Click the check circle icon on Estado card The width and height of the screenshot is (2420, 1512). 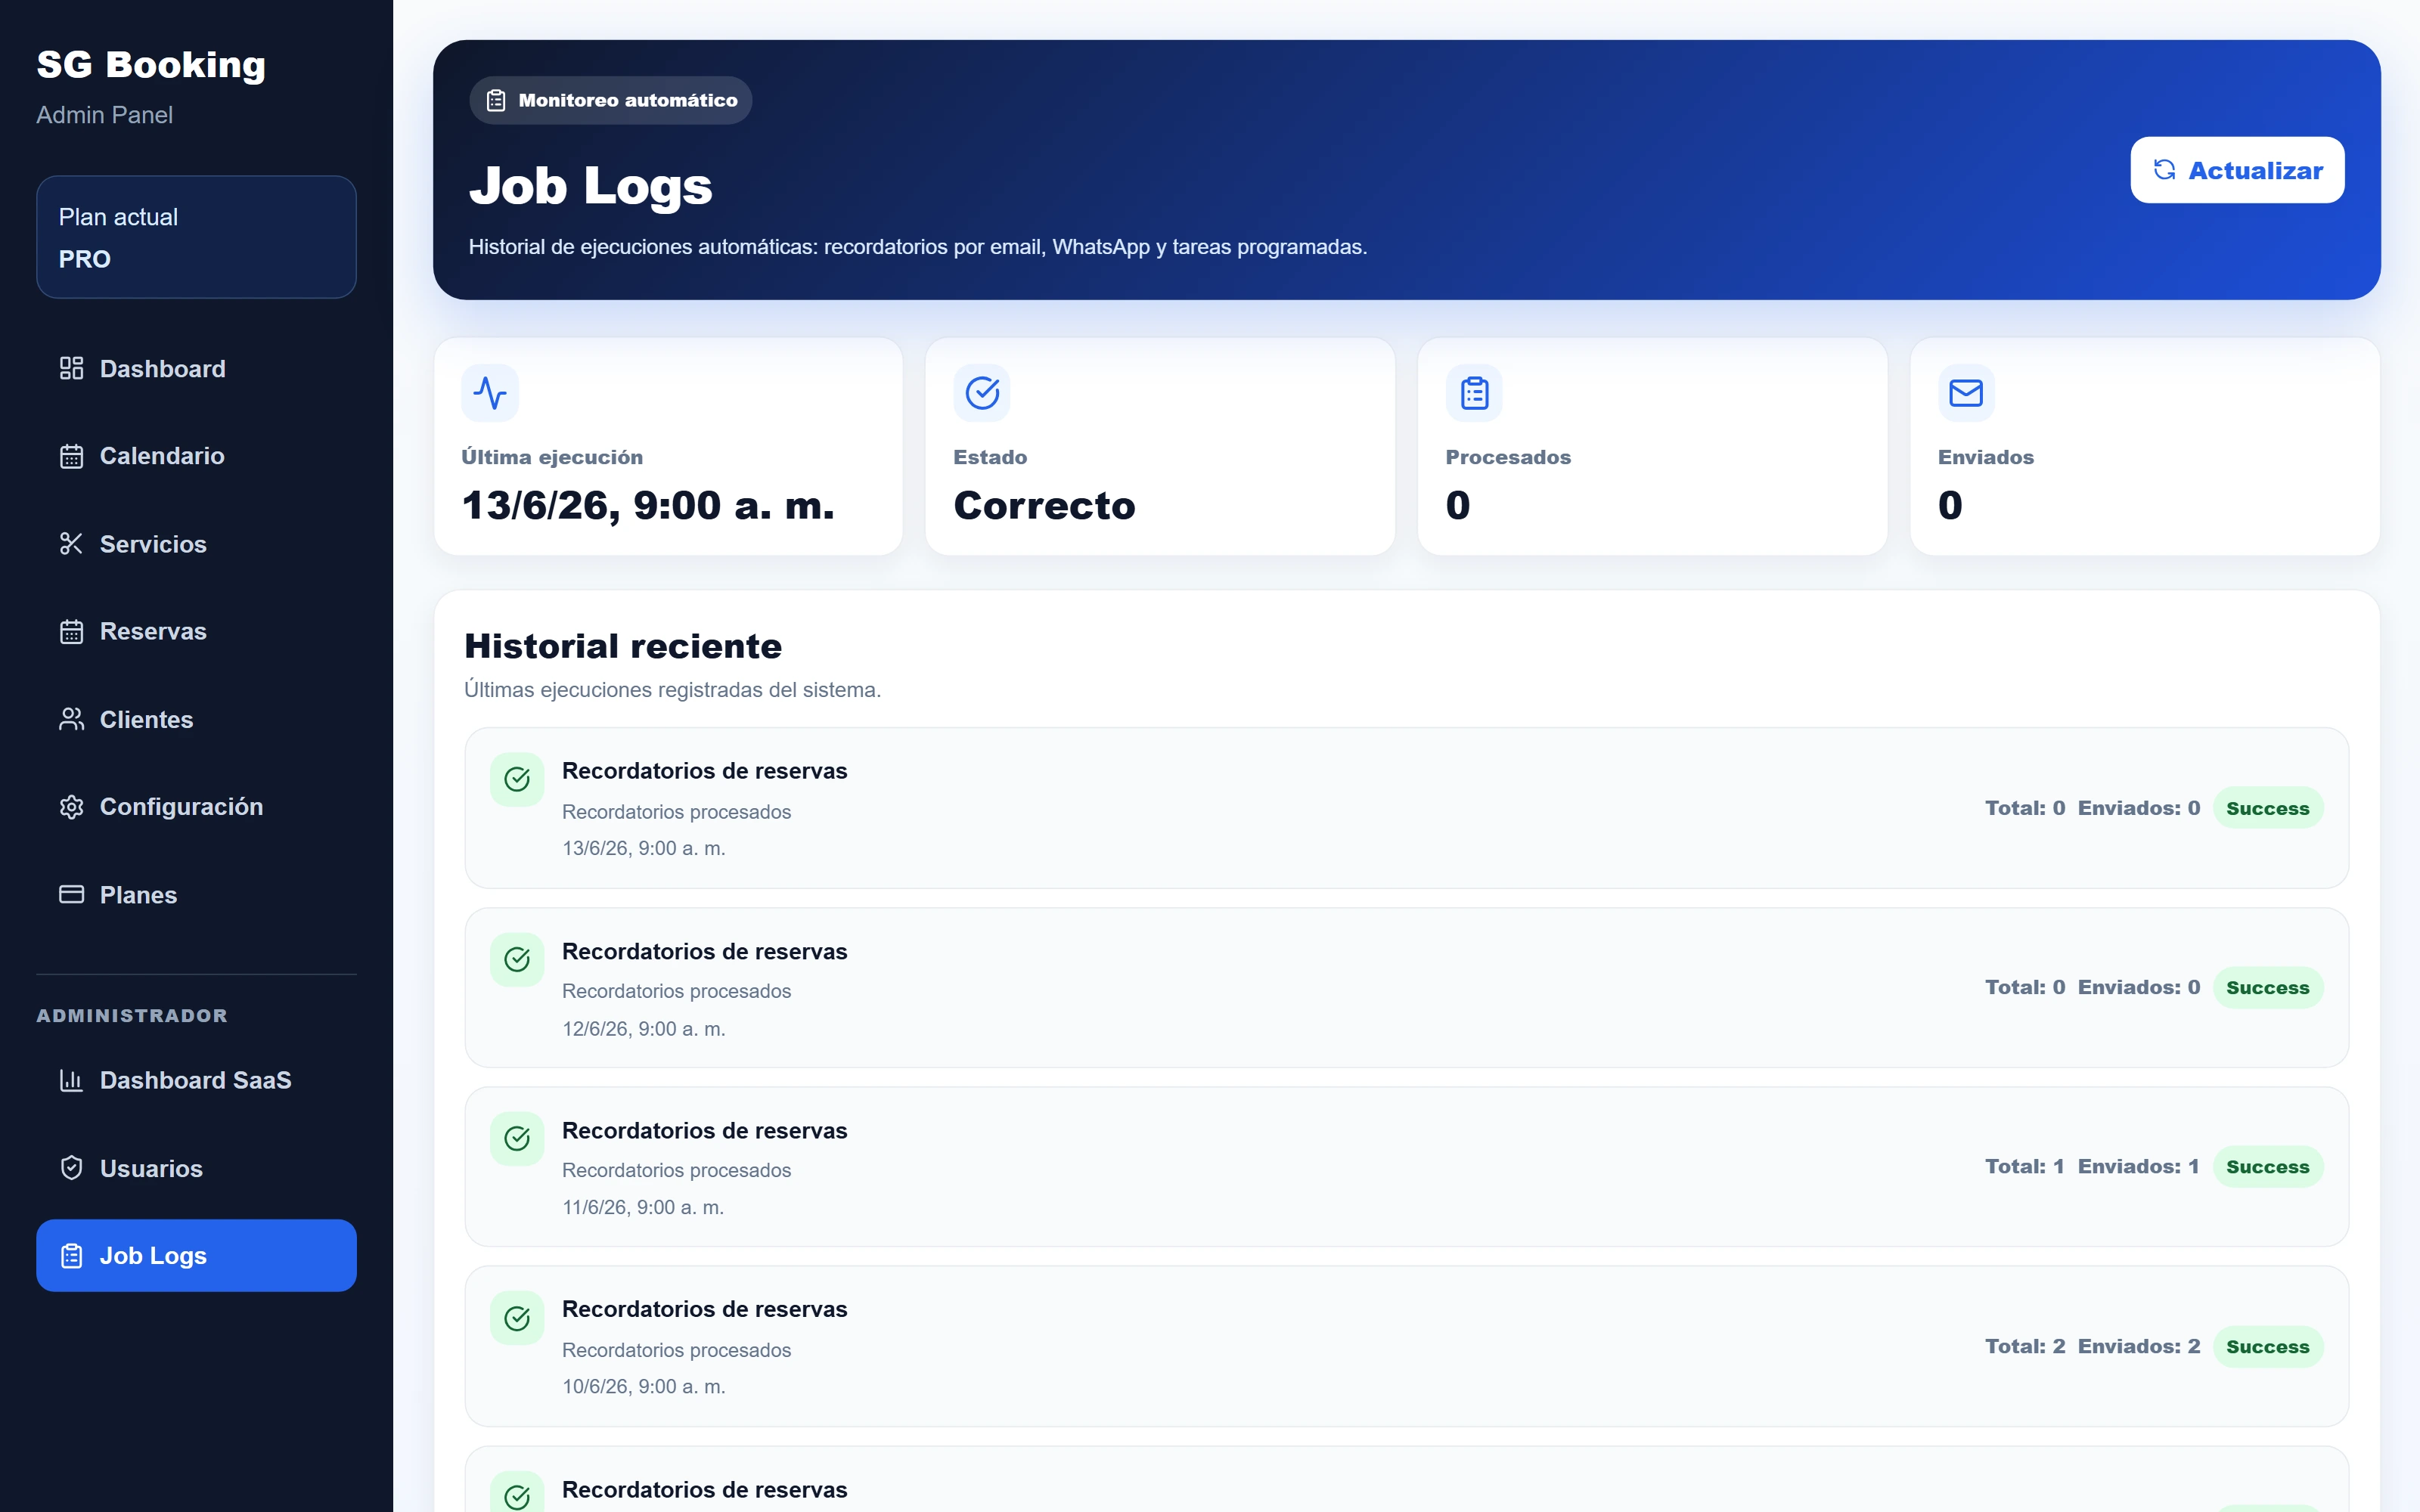(982, 393)
